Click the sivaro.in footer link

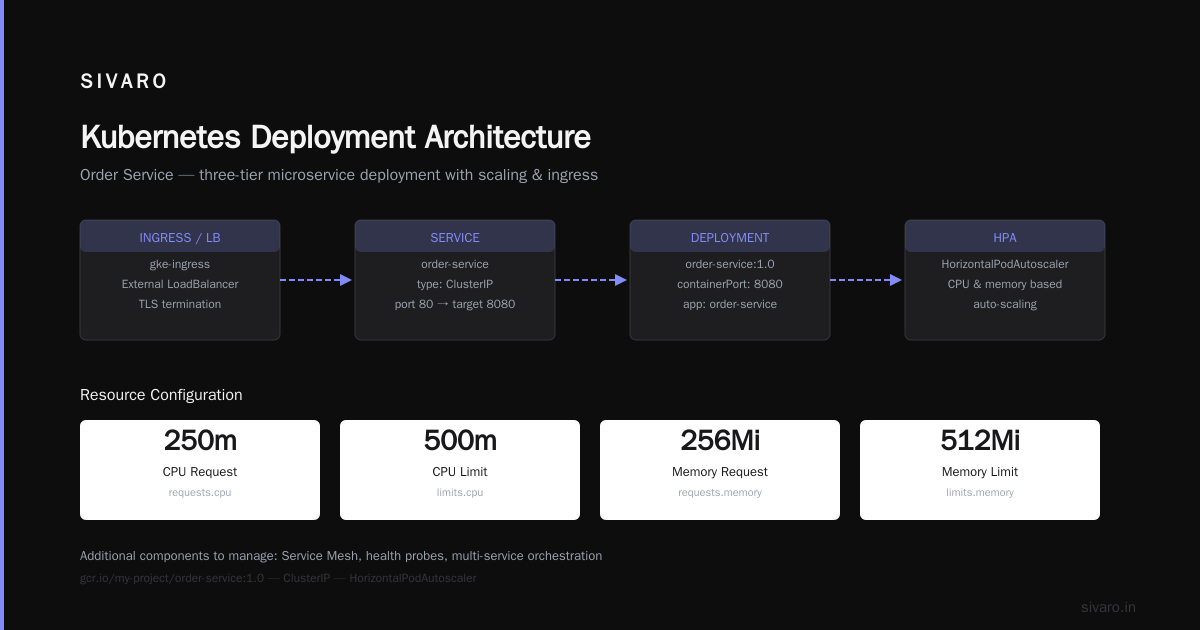point(1108,607)
